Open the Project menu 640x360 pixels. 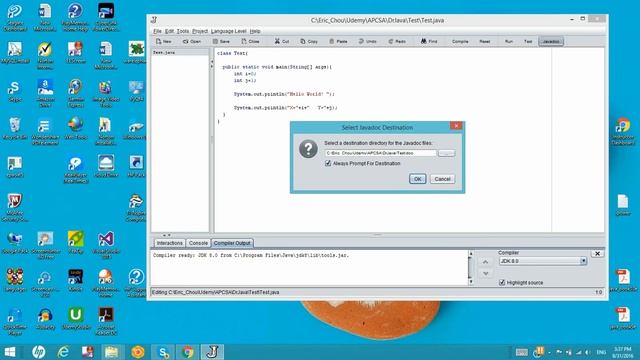(x=200, y=31)
